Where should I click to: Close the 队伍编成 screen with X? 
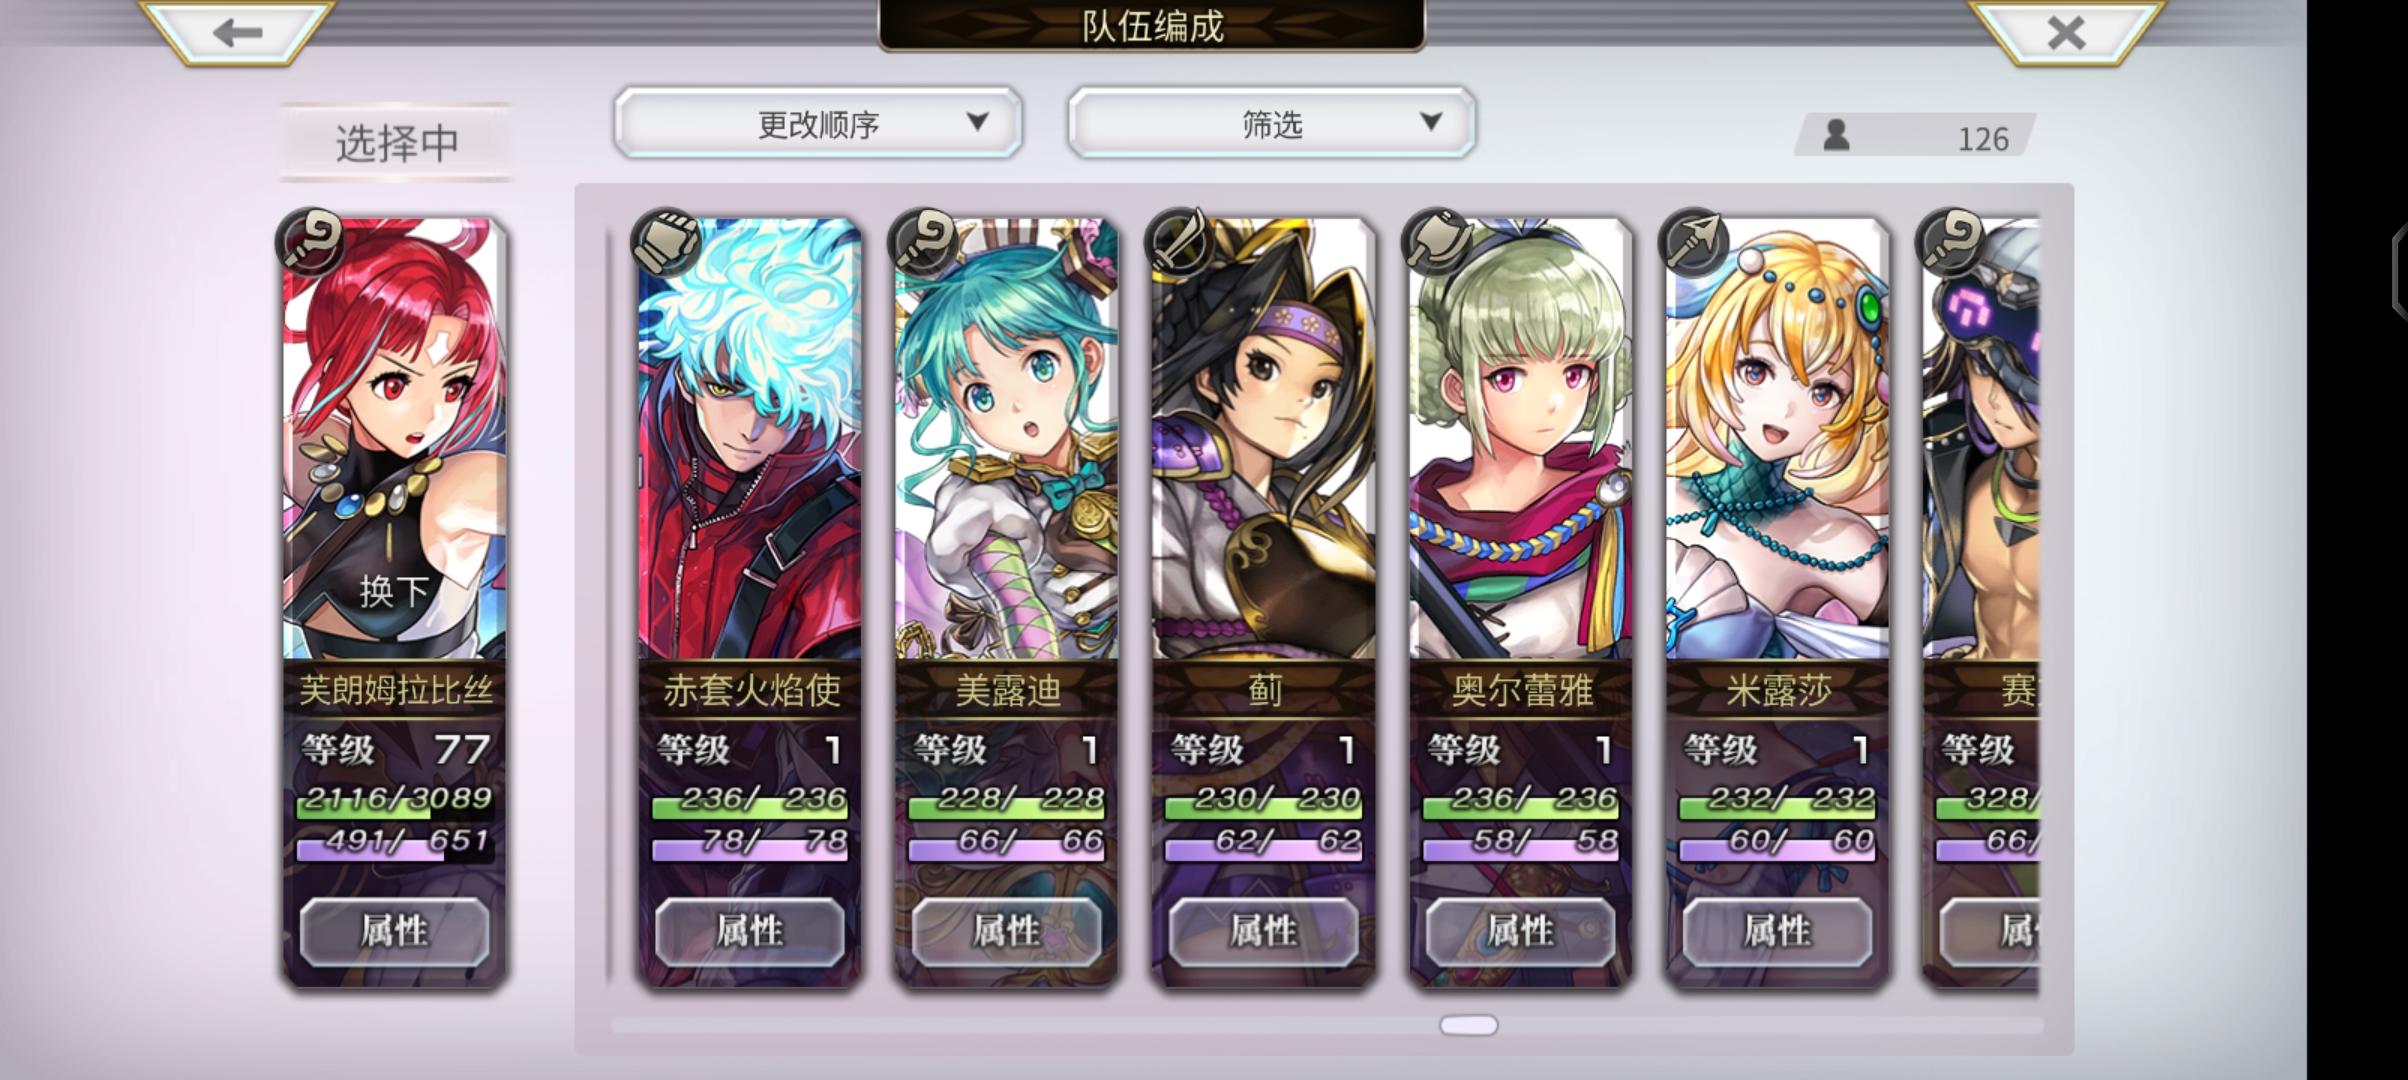(2066, 32)
